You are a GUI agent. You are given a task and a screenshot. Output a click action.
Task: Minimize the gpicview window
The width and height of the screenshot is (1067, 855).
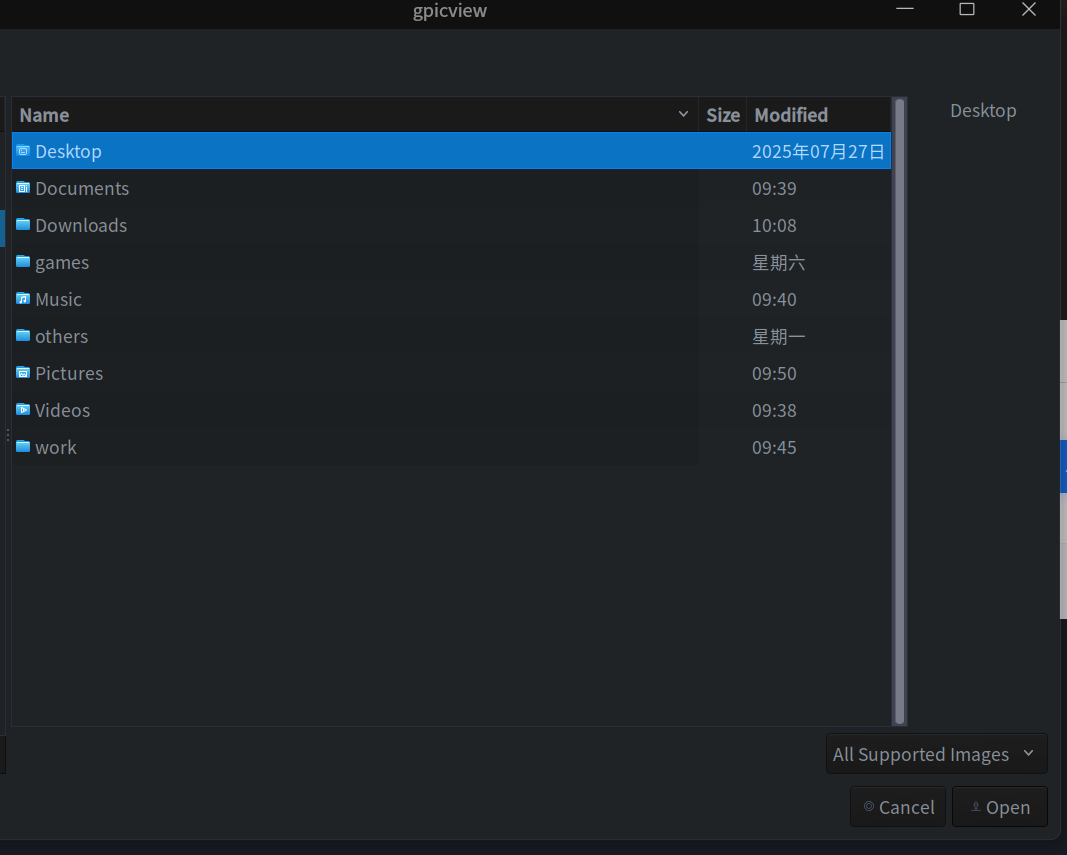pos(905,9)
